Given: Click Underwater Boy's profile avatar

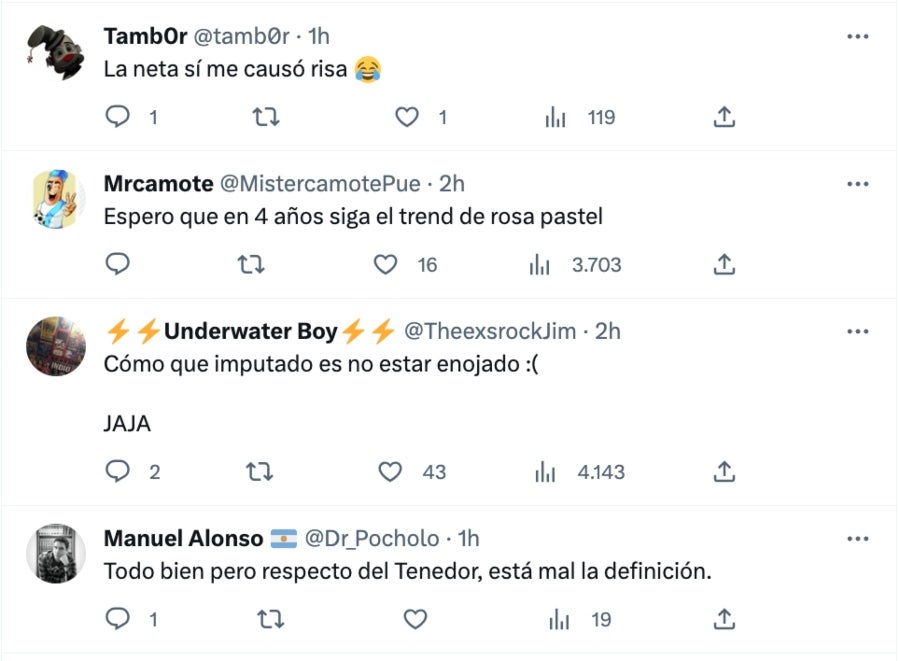Looking at the screenshot, I should coord(55,347).
